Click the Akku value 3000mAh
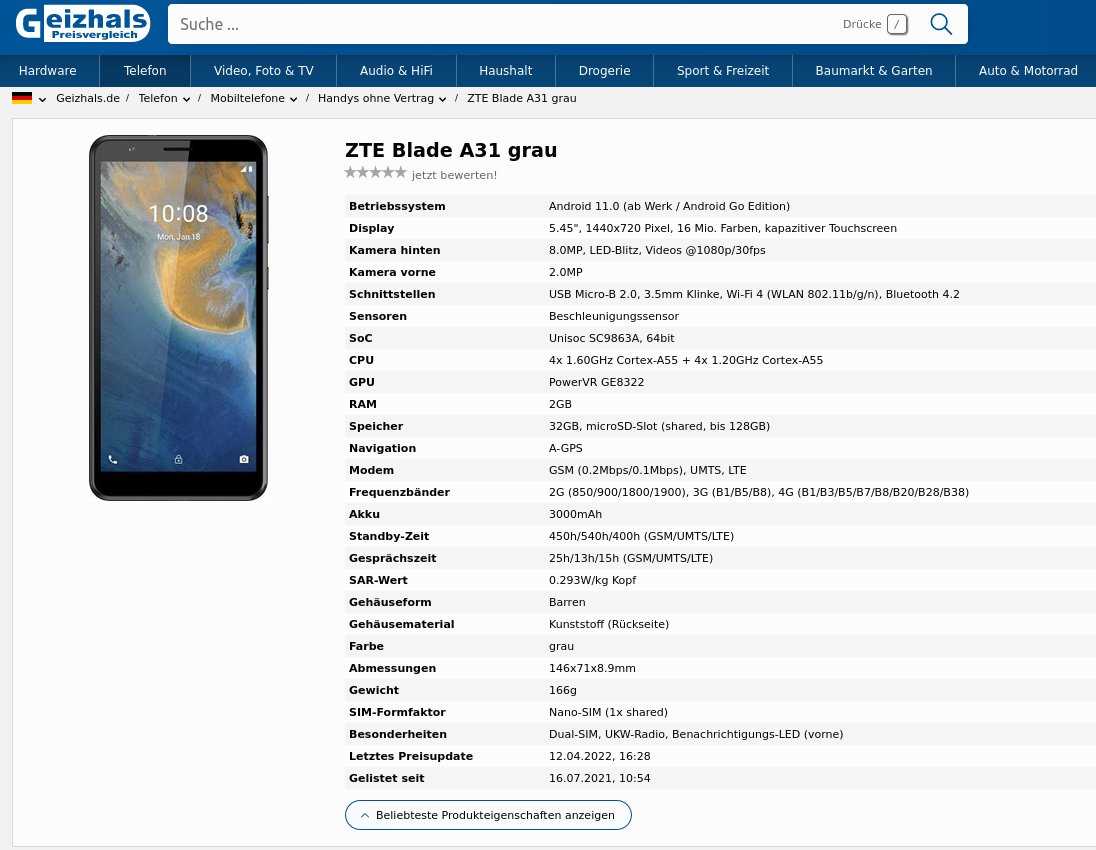The height and width of the screenshot is (850, 1096). (x=575, y=514)
